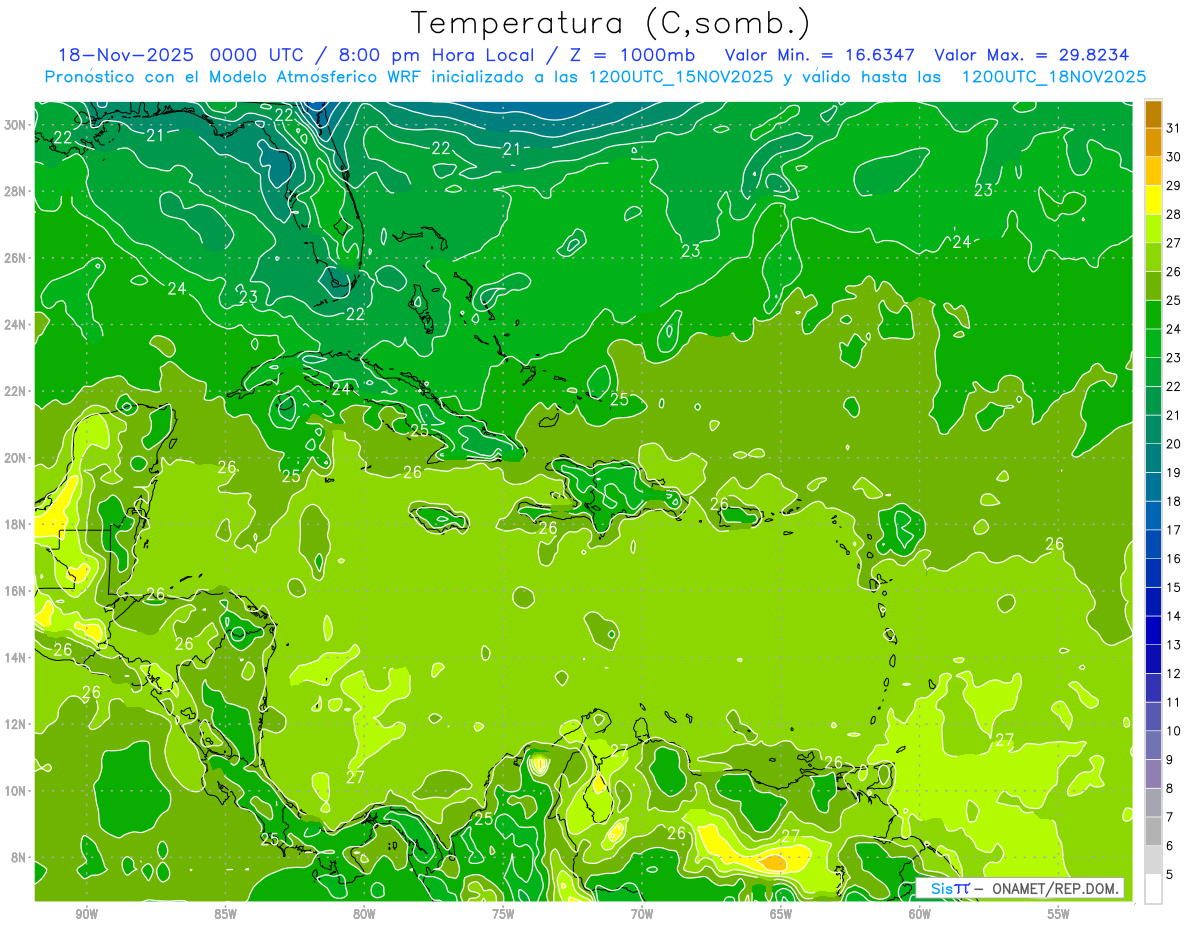Click the colorbar swatch between 30 and 31
The width and height of the screenshot is (1200, 927).
point(1153,142)
